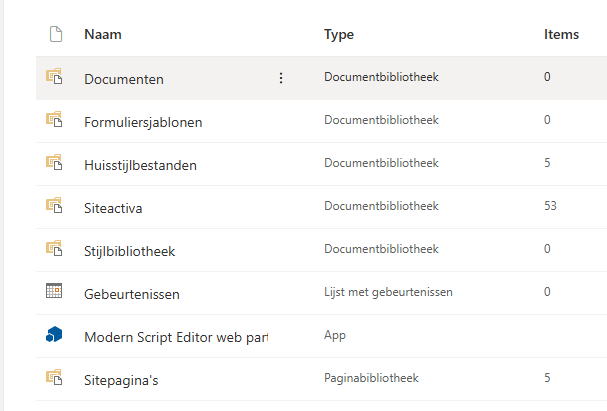Open Modern Script Editor web part app
This screenshot has height=411, width=607.
[x=176, y=337]
